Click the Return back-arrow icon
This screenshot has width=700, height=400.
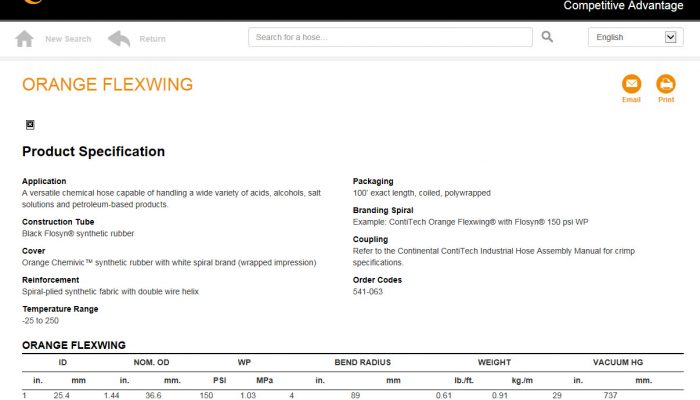tap(119, 38)
